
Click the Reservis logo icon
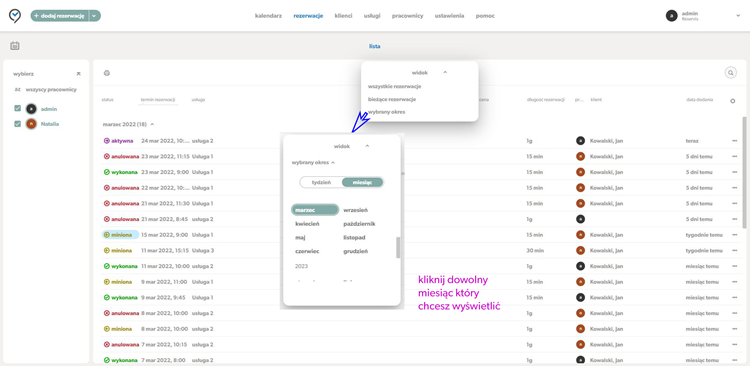(15, 16)
